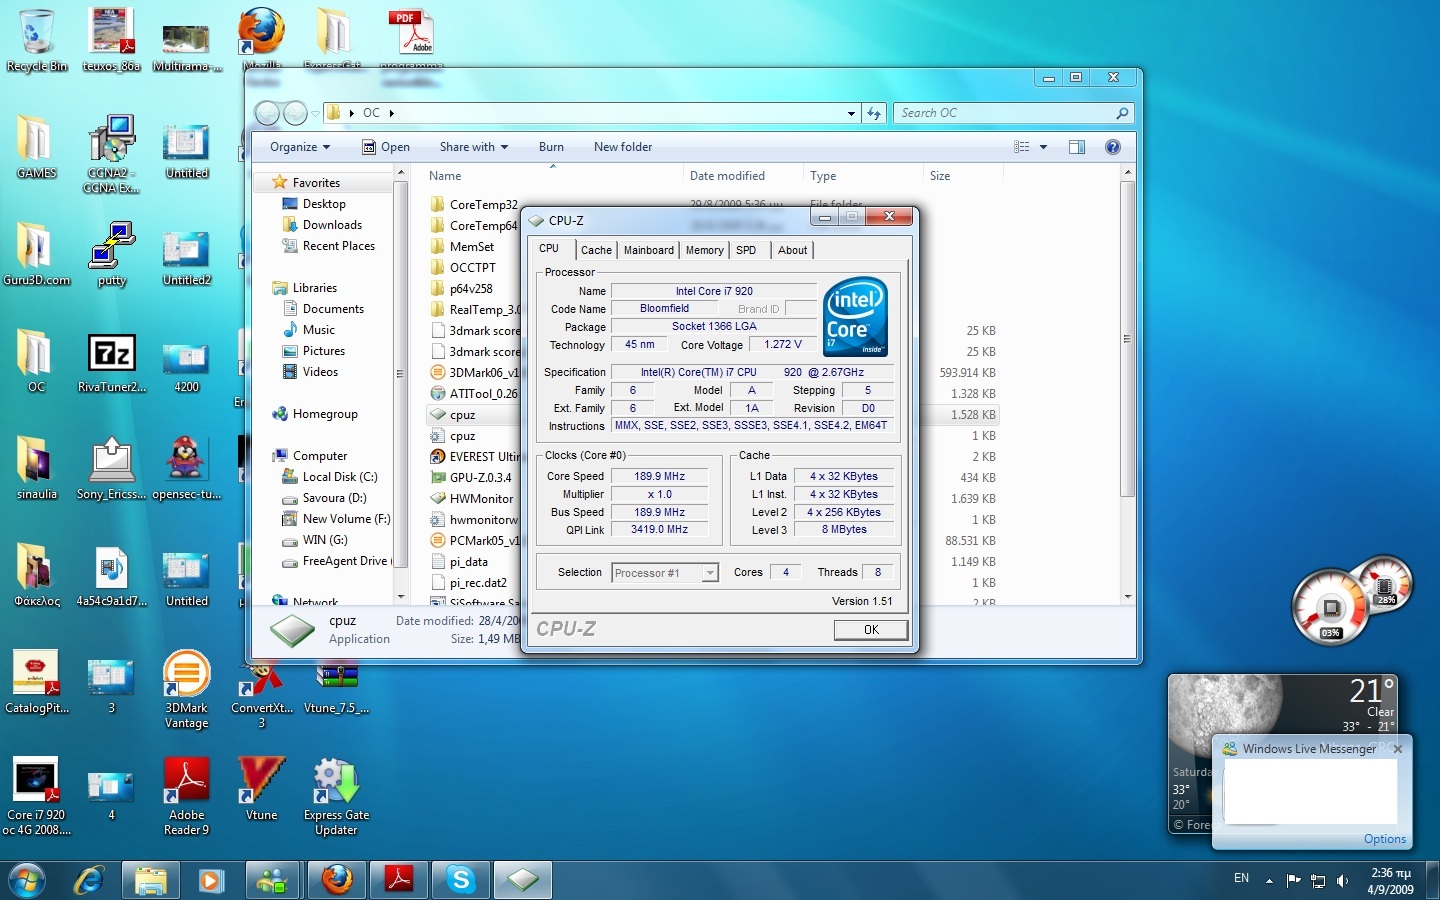Click the EN language indicator
This screenshot has width=1440, height=900.
1241,878
